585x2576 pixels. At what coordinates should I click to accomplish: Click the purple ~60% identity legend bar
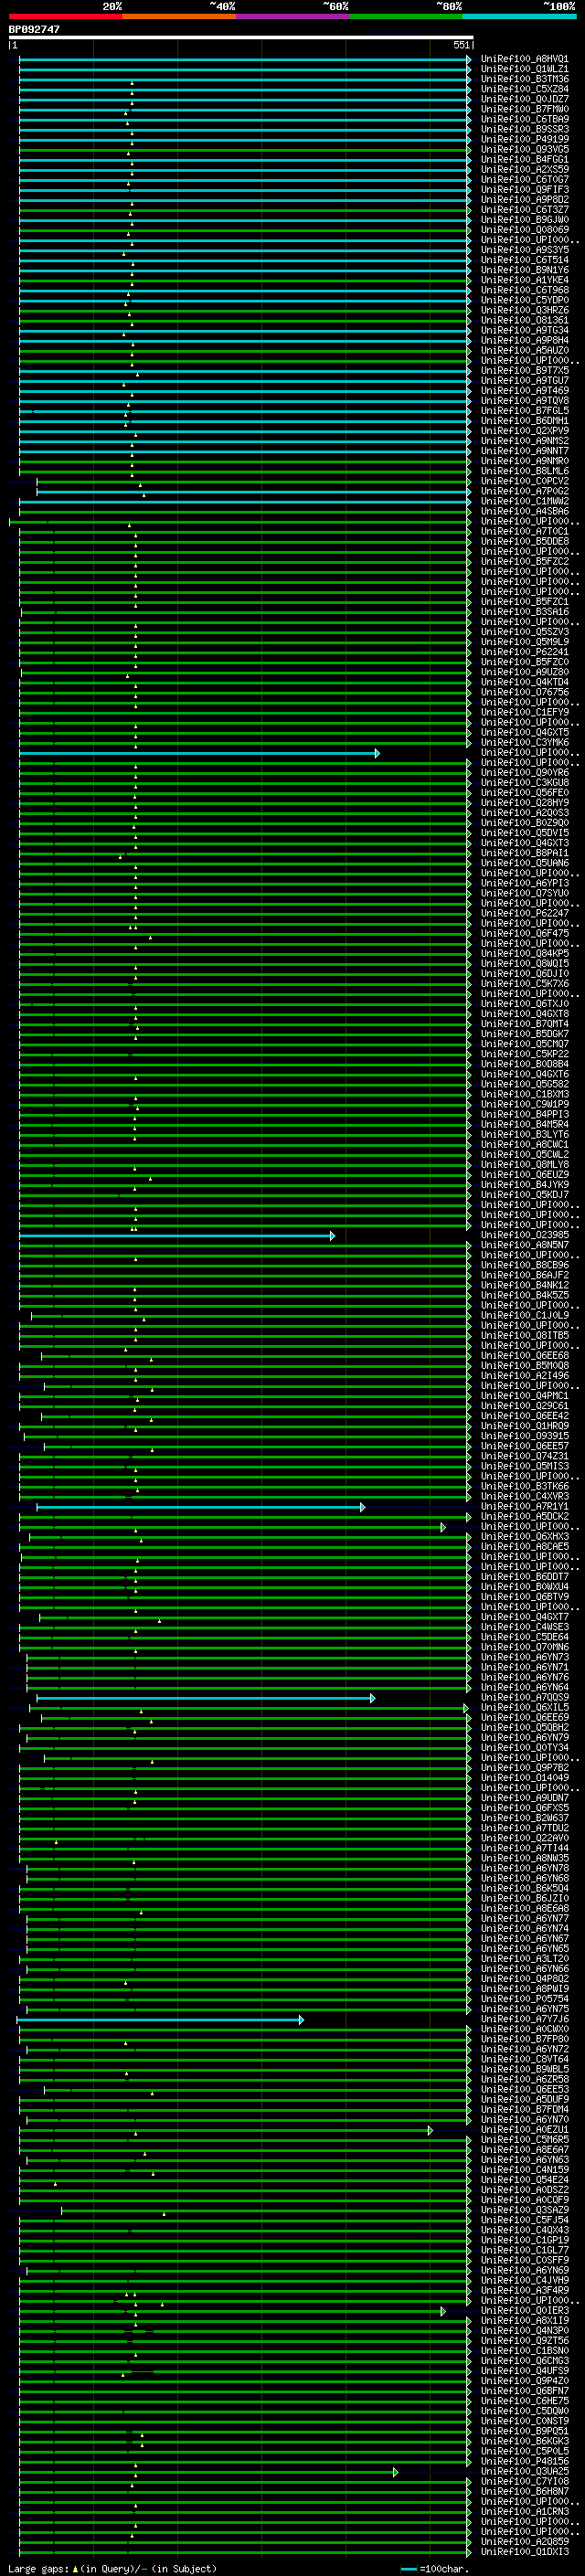click(293, 17)
